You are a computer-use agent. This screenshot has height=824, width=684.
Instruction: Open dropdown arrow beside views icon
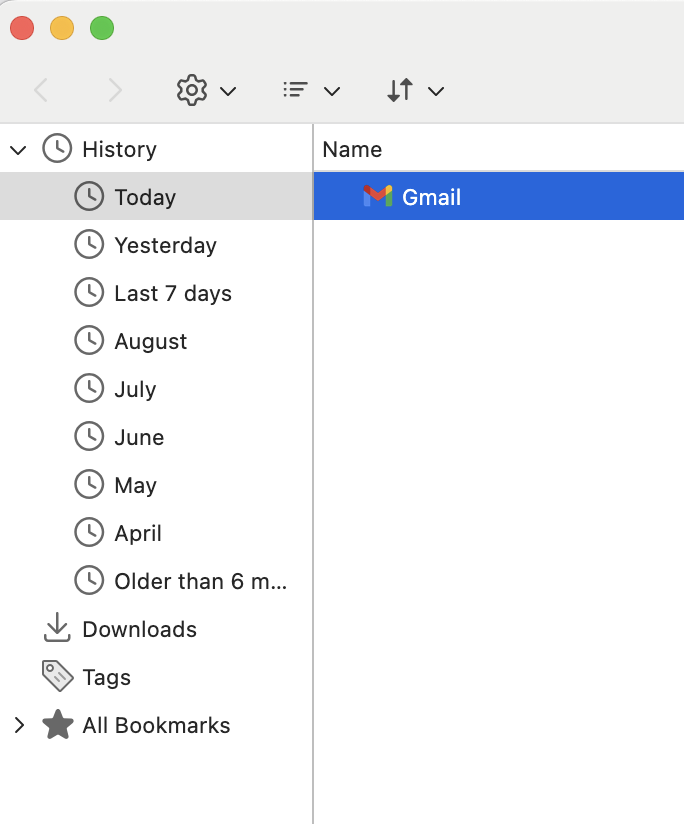point(332,91)
